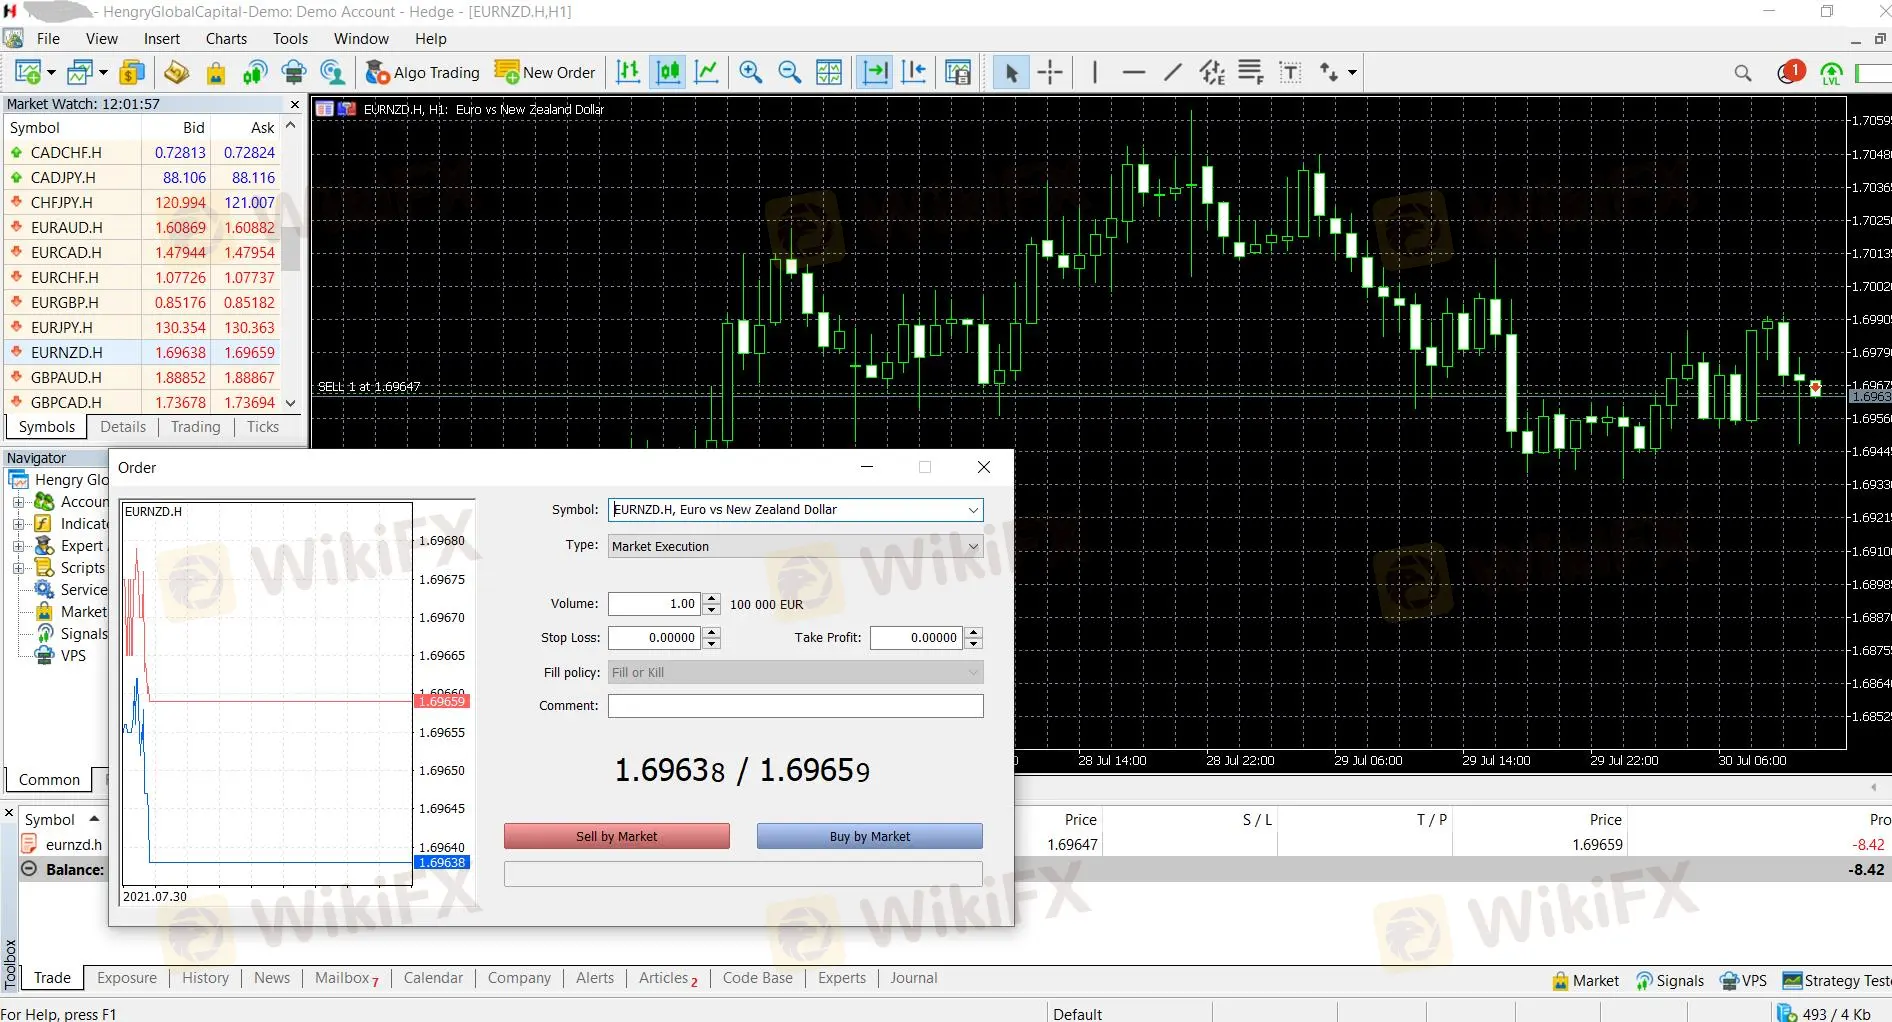Open the File menu
This screenshot has height=1022, width=1892.
[48, 39]
